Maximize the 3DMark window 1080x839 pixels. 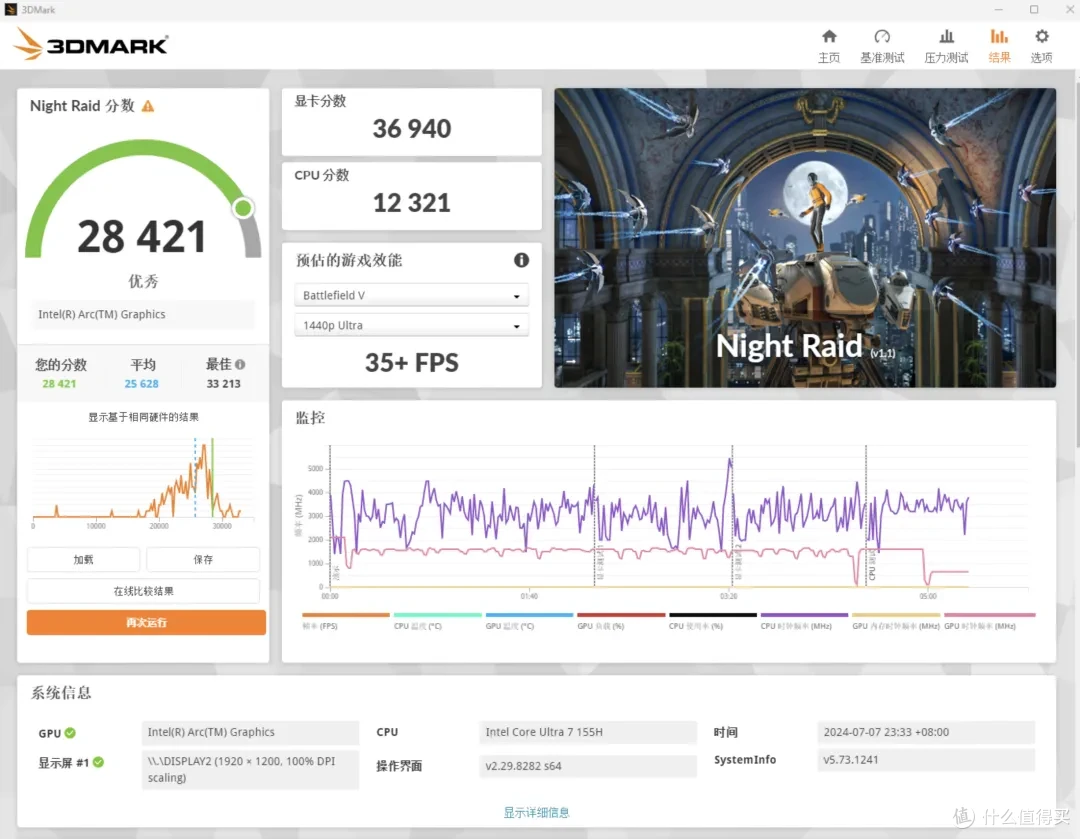(x=1034, y=9)
